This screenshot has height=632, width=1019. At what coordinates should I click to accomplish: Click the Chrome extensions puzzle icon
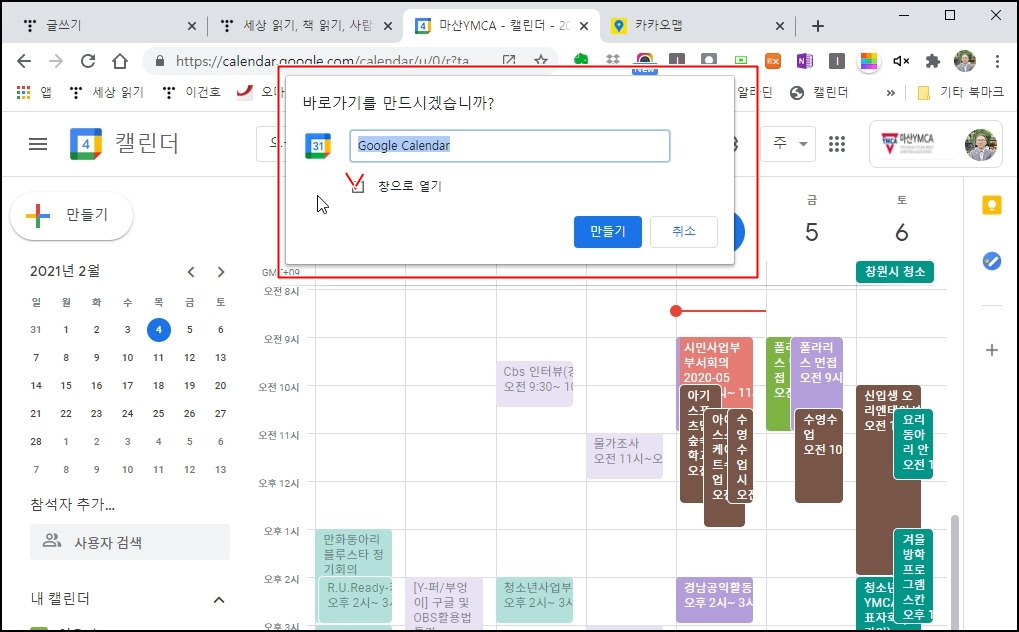pos(933,61)
